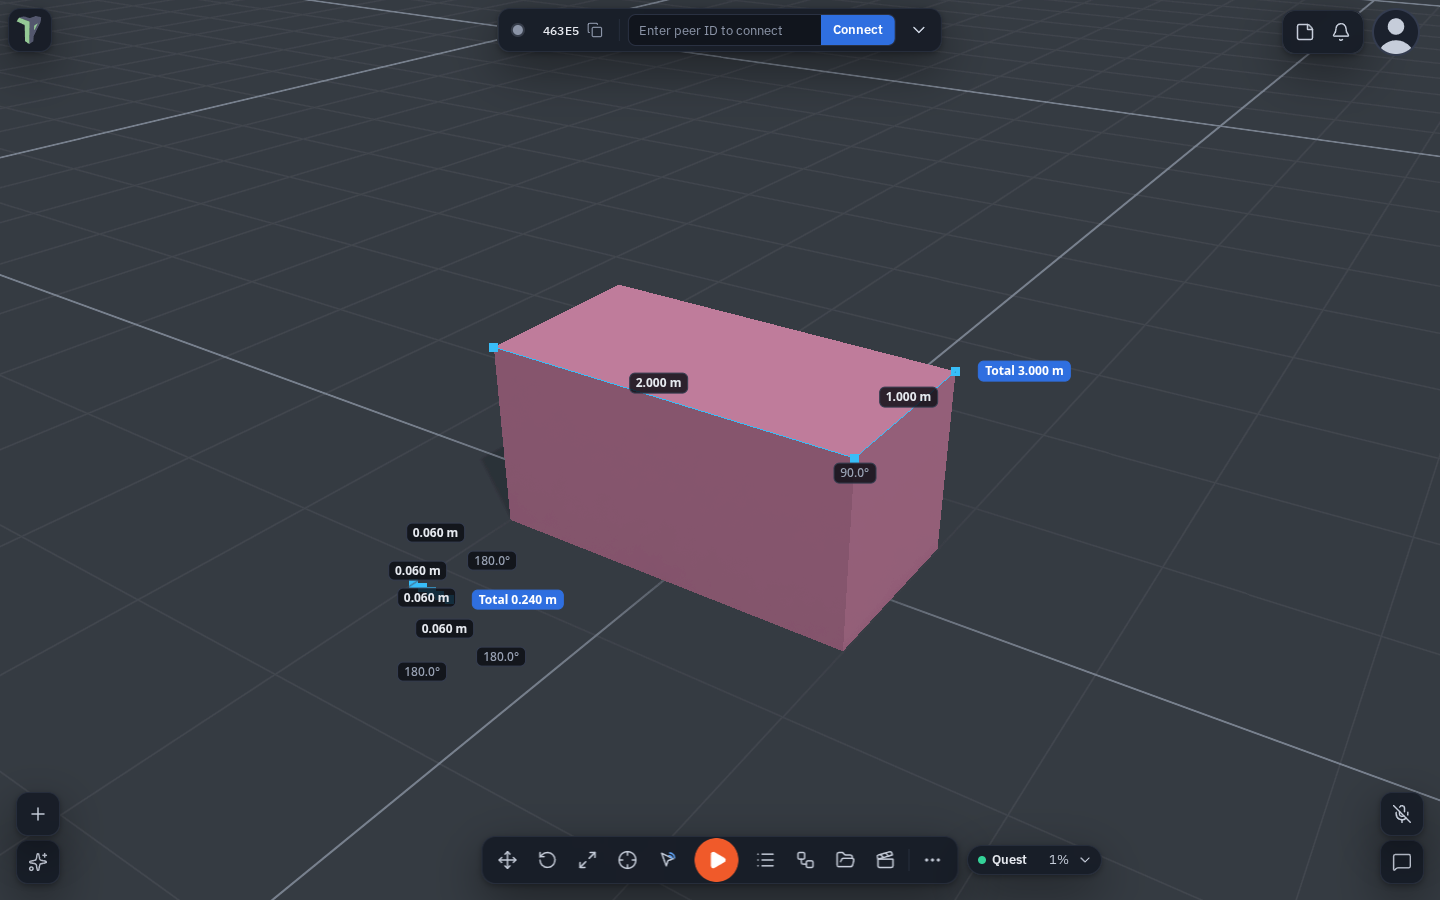Click the 2.000 m measurement label
The width and height of the screenshot is (1440, 900).
coord(658,383)
